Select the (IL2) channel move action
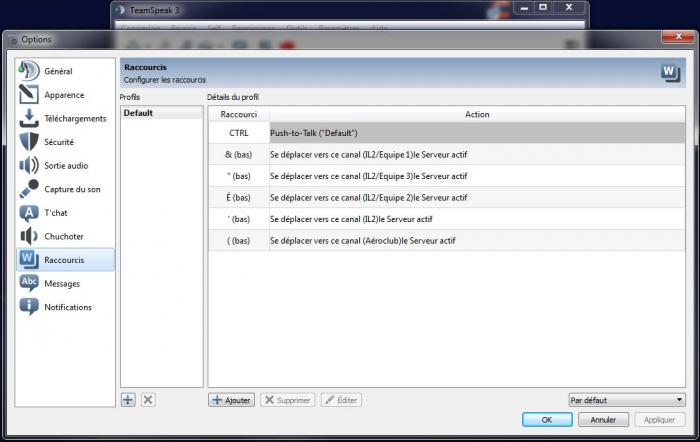The image size is (700, 442). 477,219
